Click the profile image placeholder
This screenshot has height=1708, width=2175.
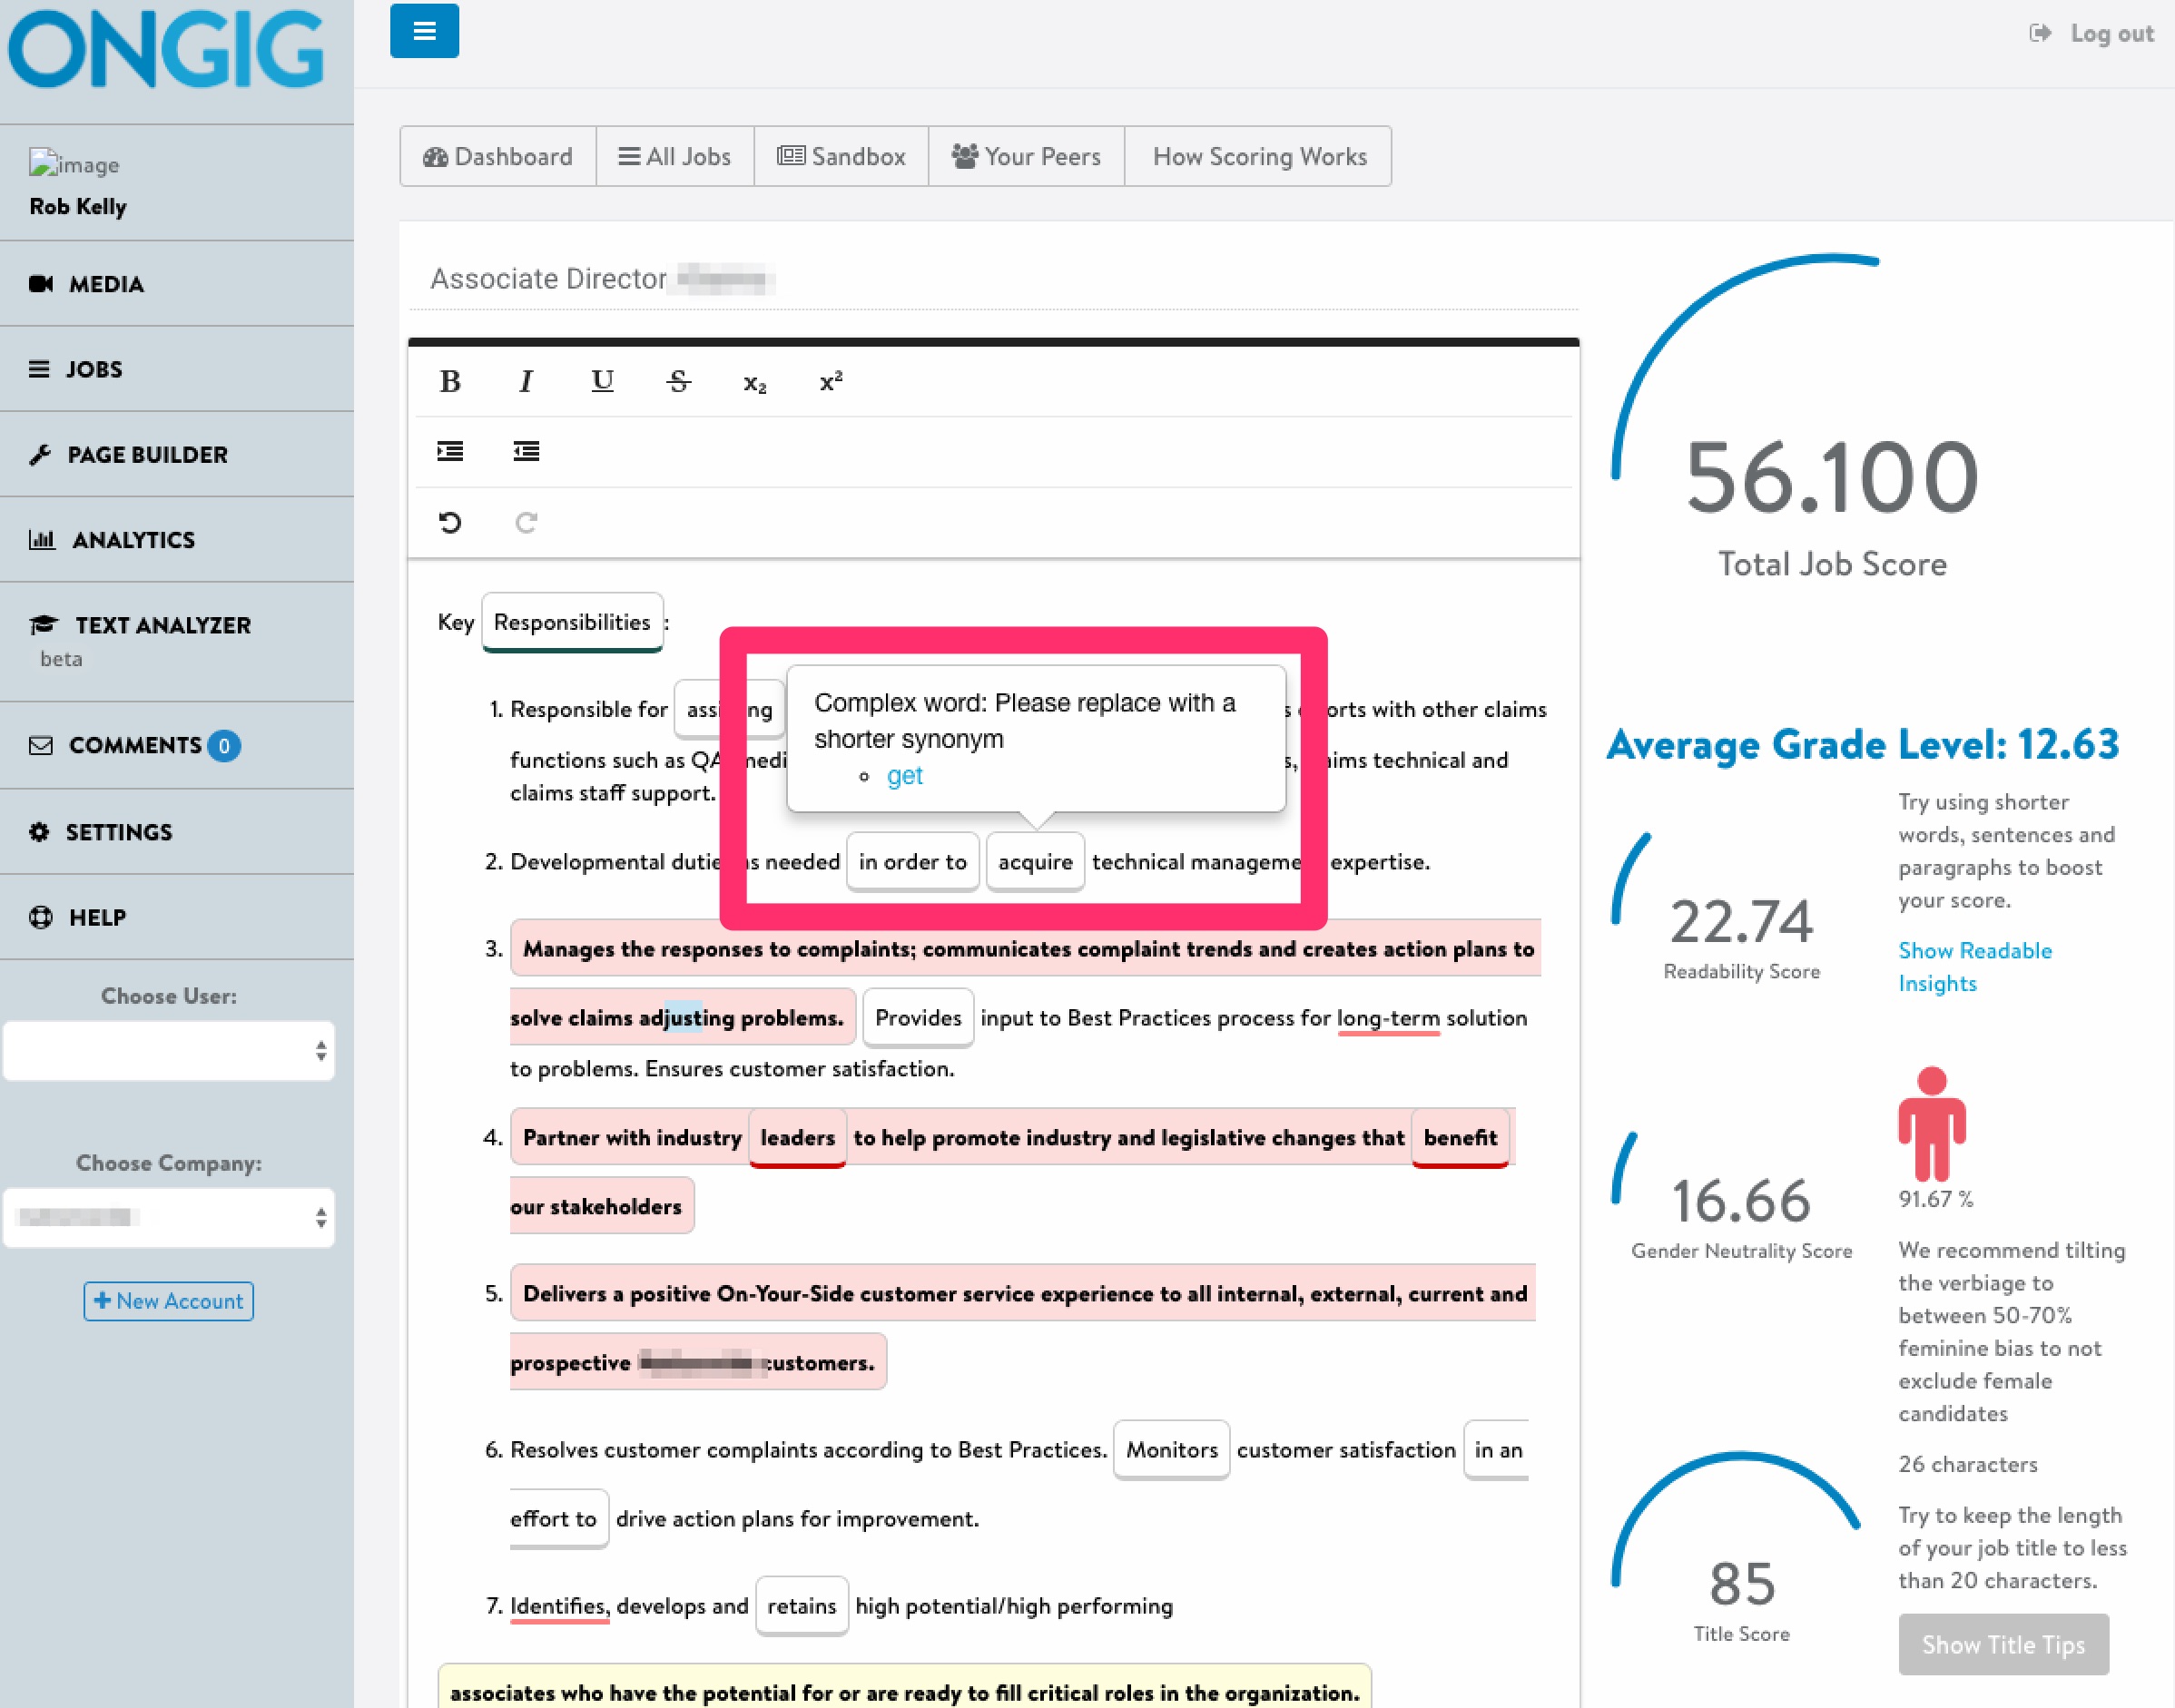click(74, 164)
